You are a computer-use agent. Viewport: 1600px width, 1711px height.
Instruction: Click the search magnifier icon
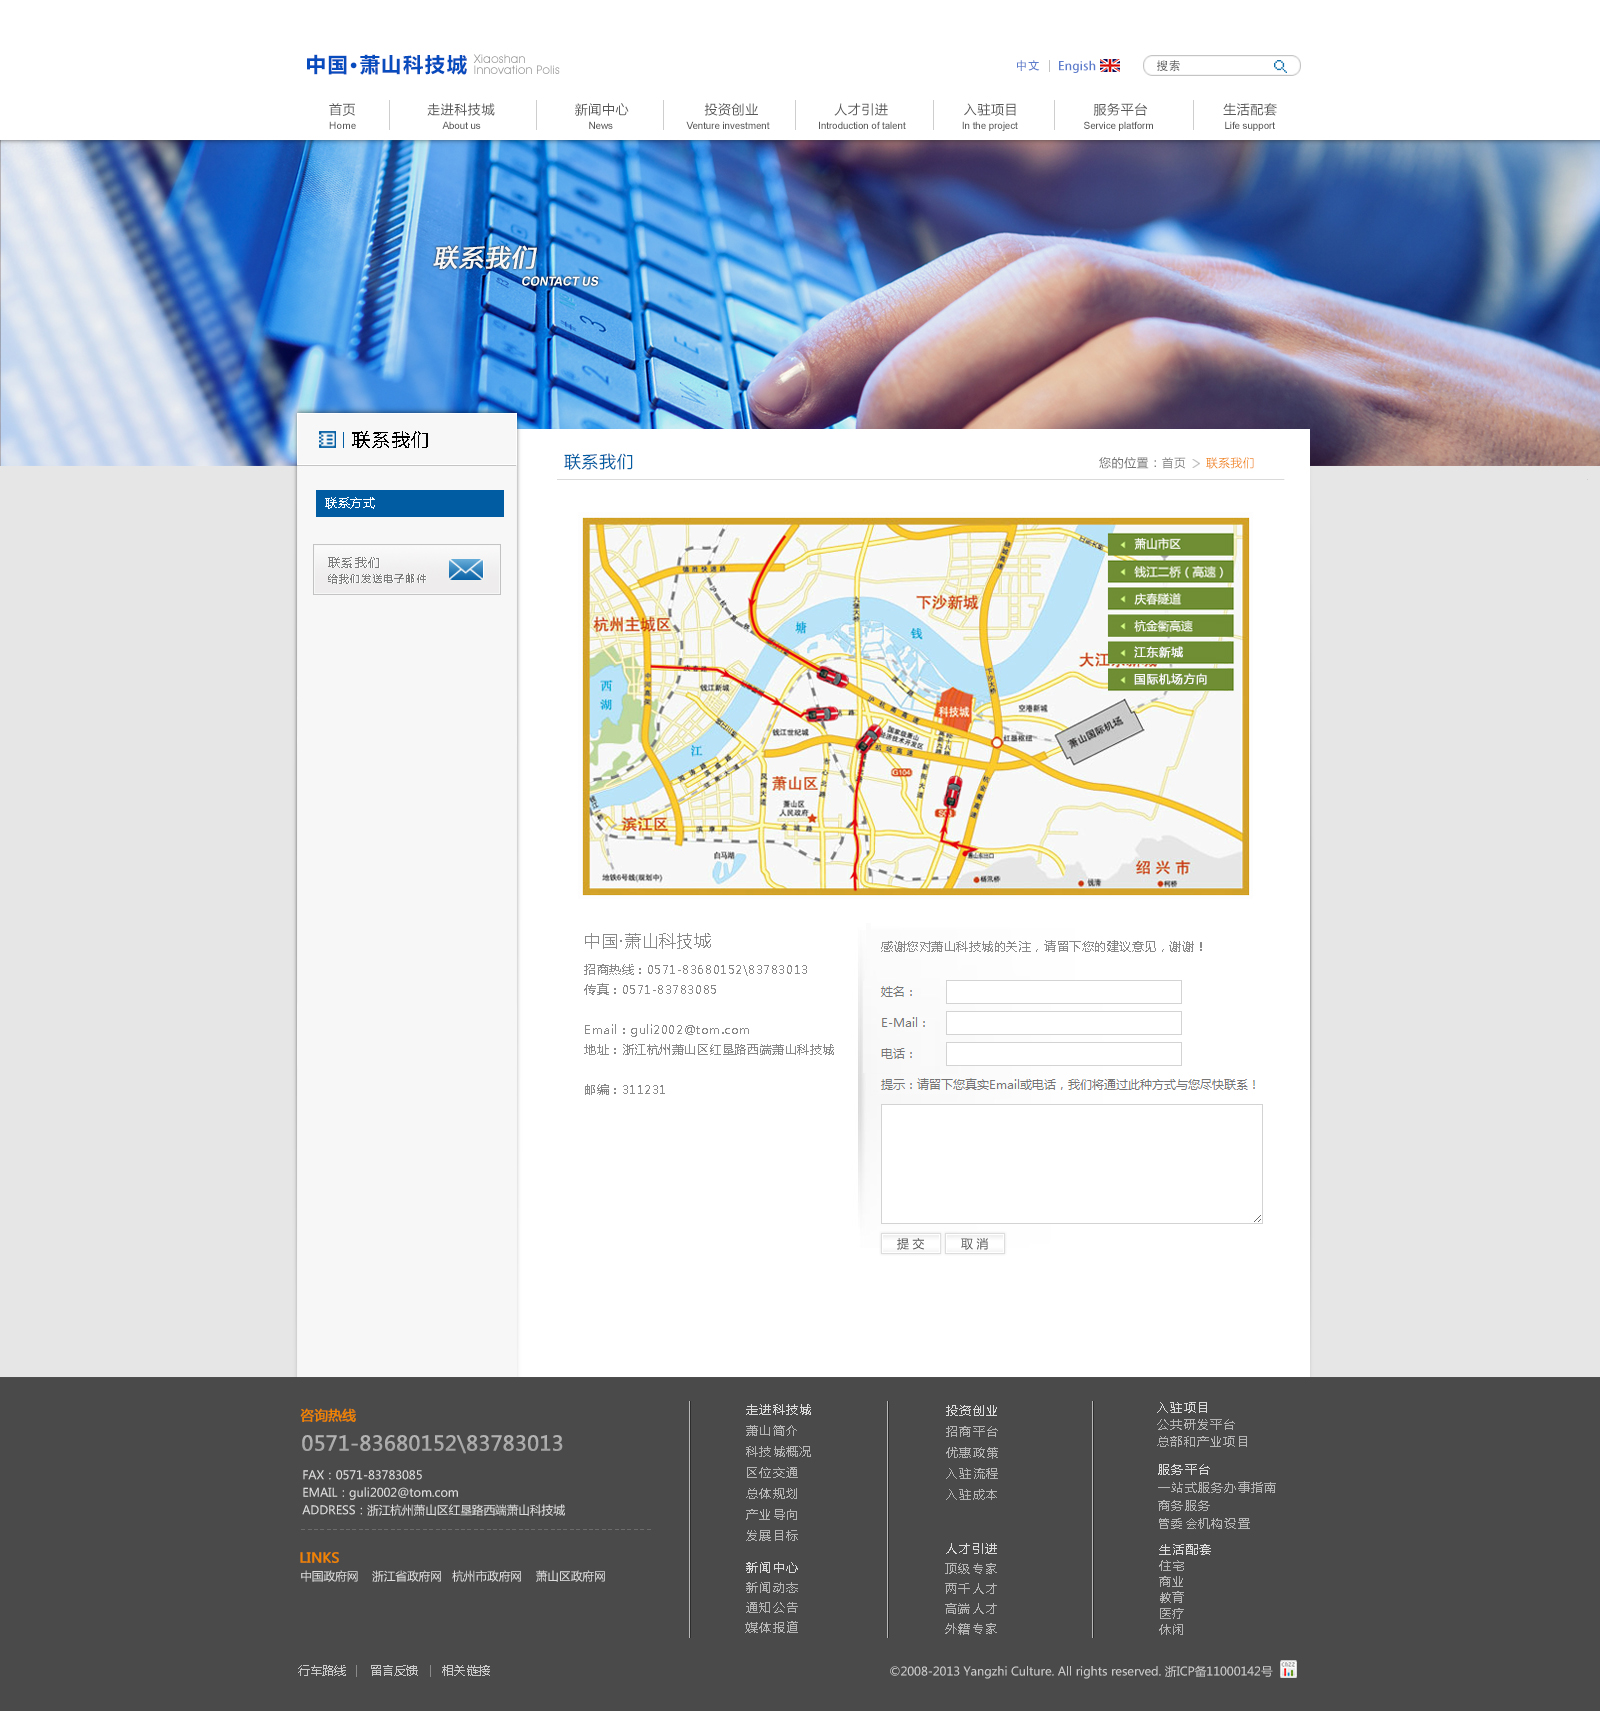(x=1279, y=66)
